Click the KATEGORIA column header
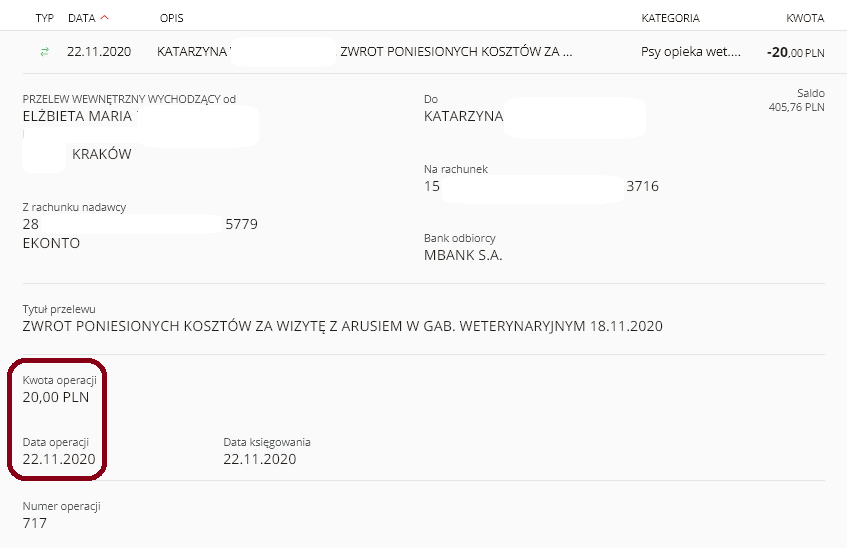847x548 pixels. [670, 18]
